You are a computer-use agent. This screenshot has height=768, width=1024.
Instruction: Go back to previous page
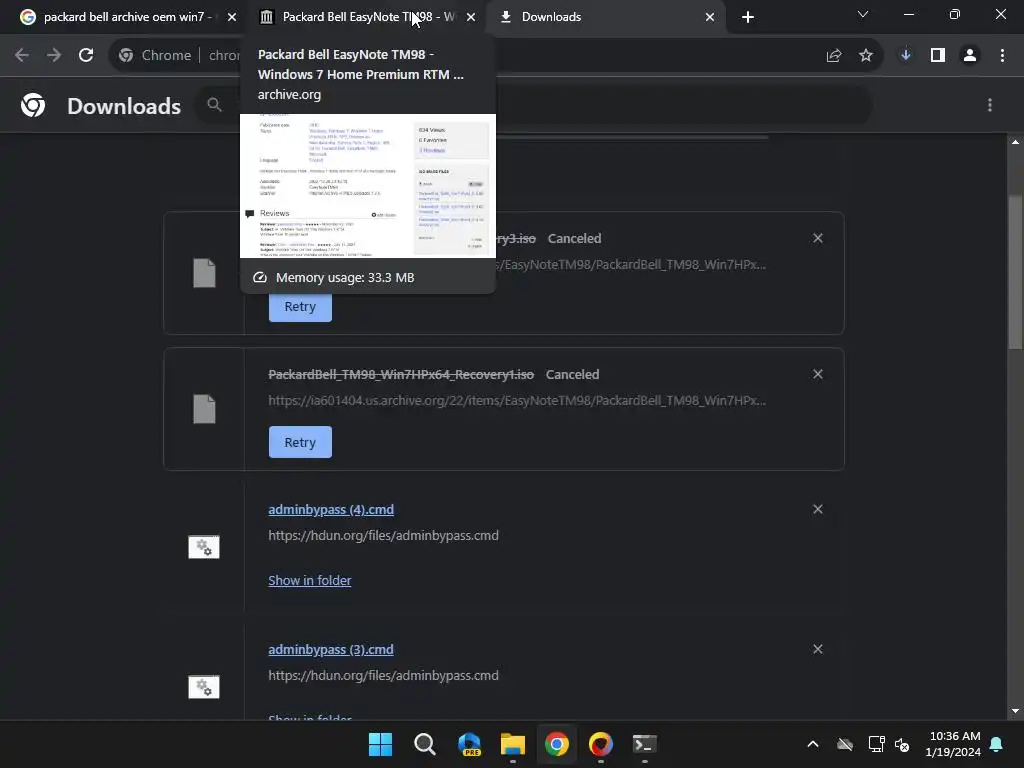point(22,56)
